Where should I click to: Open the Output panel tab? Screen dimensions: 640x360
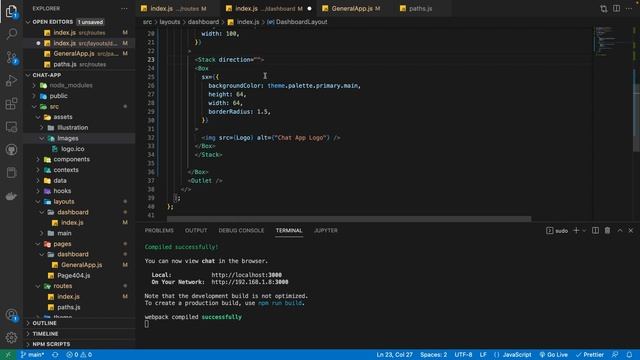[x=196, y=231]
